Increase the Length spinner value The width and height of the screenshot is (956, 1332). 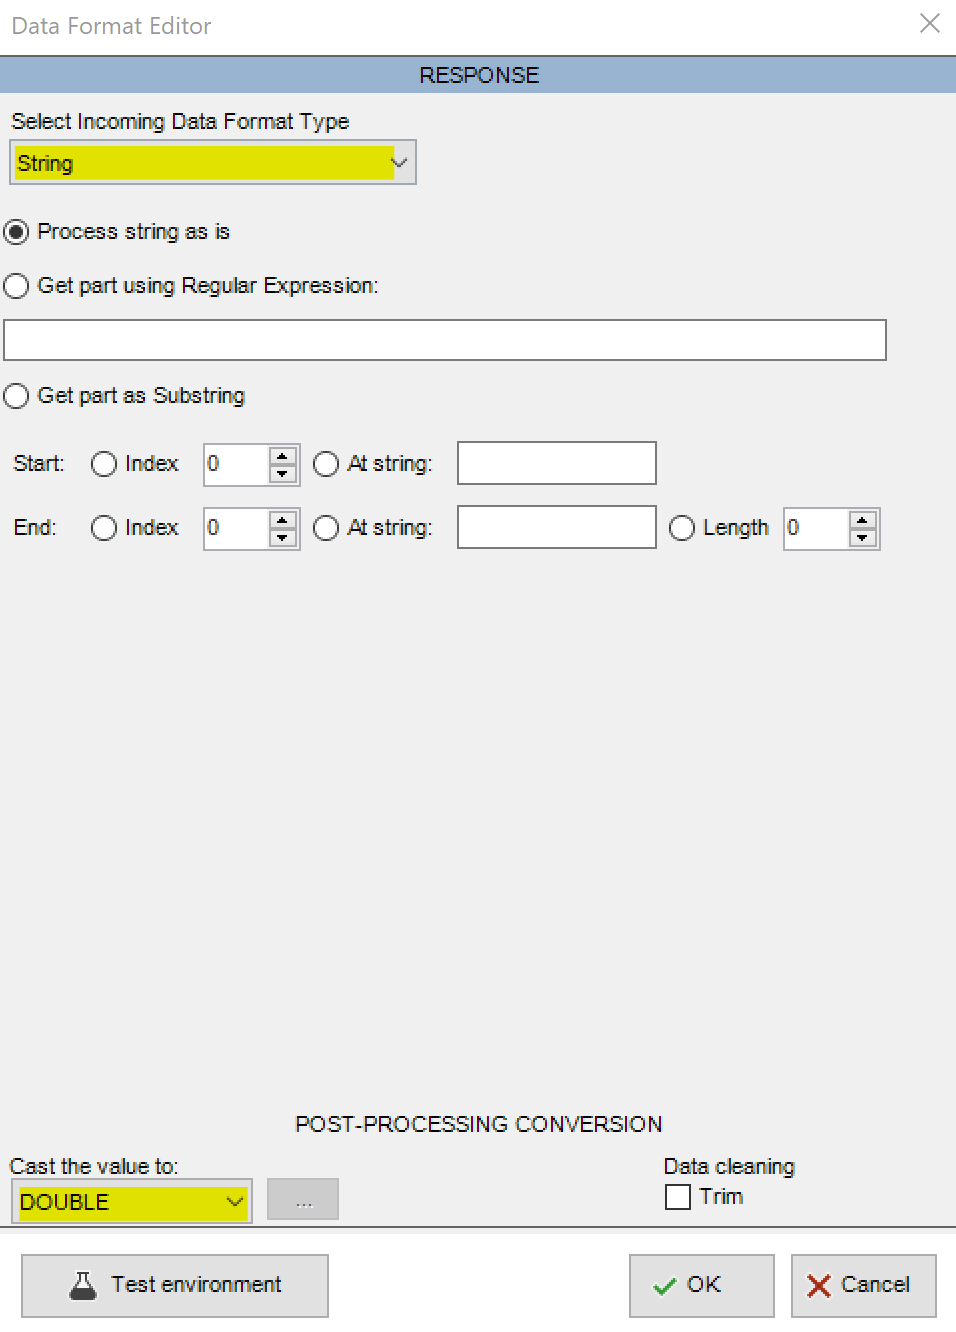coord(862,519)
